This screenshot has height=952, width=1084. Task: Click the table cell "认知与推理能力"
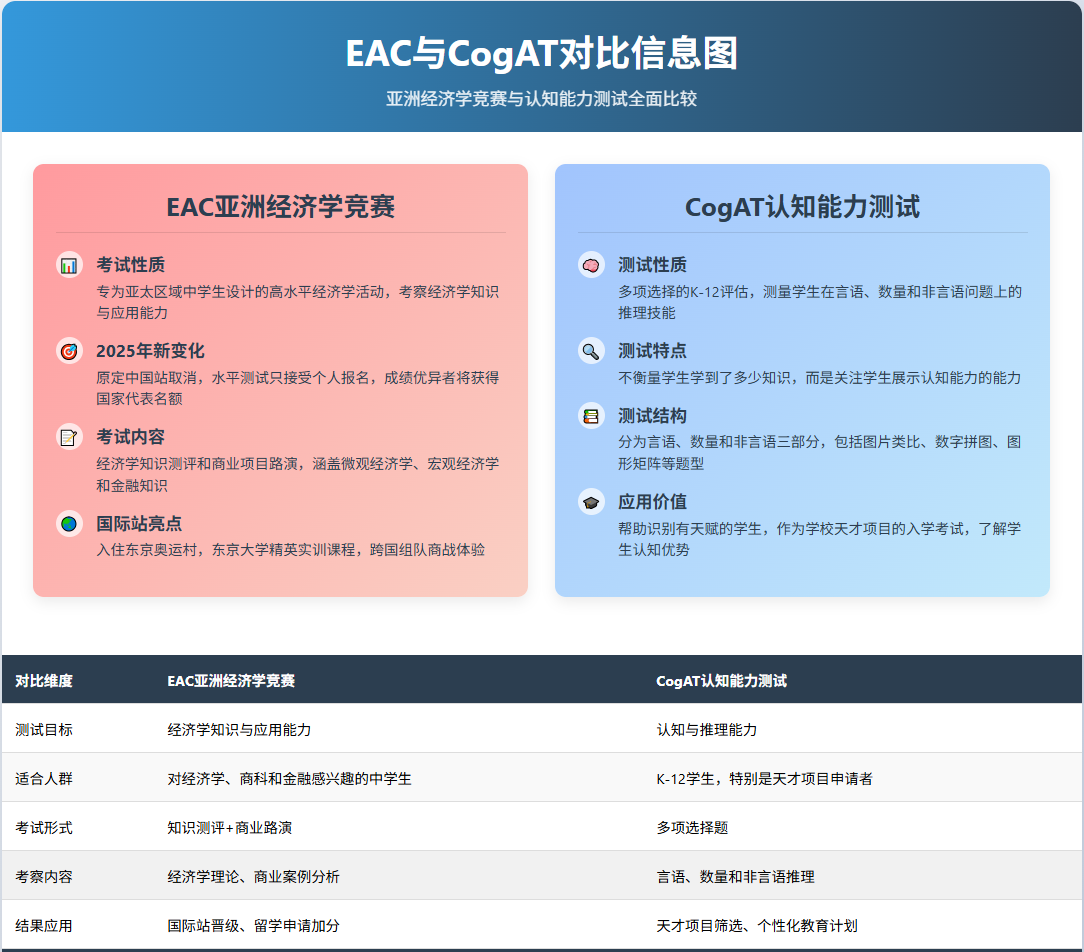tap(707, 730)
